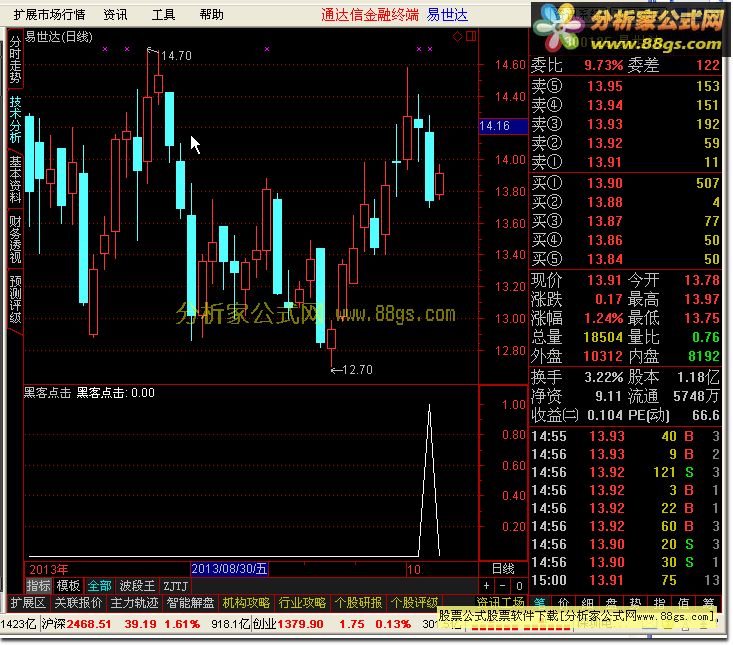Open 主力轨迹 in the bottom bar

134,602
